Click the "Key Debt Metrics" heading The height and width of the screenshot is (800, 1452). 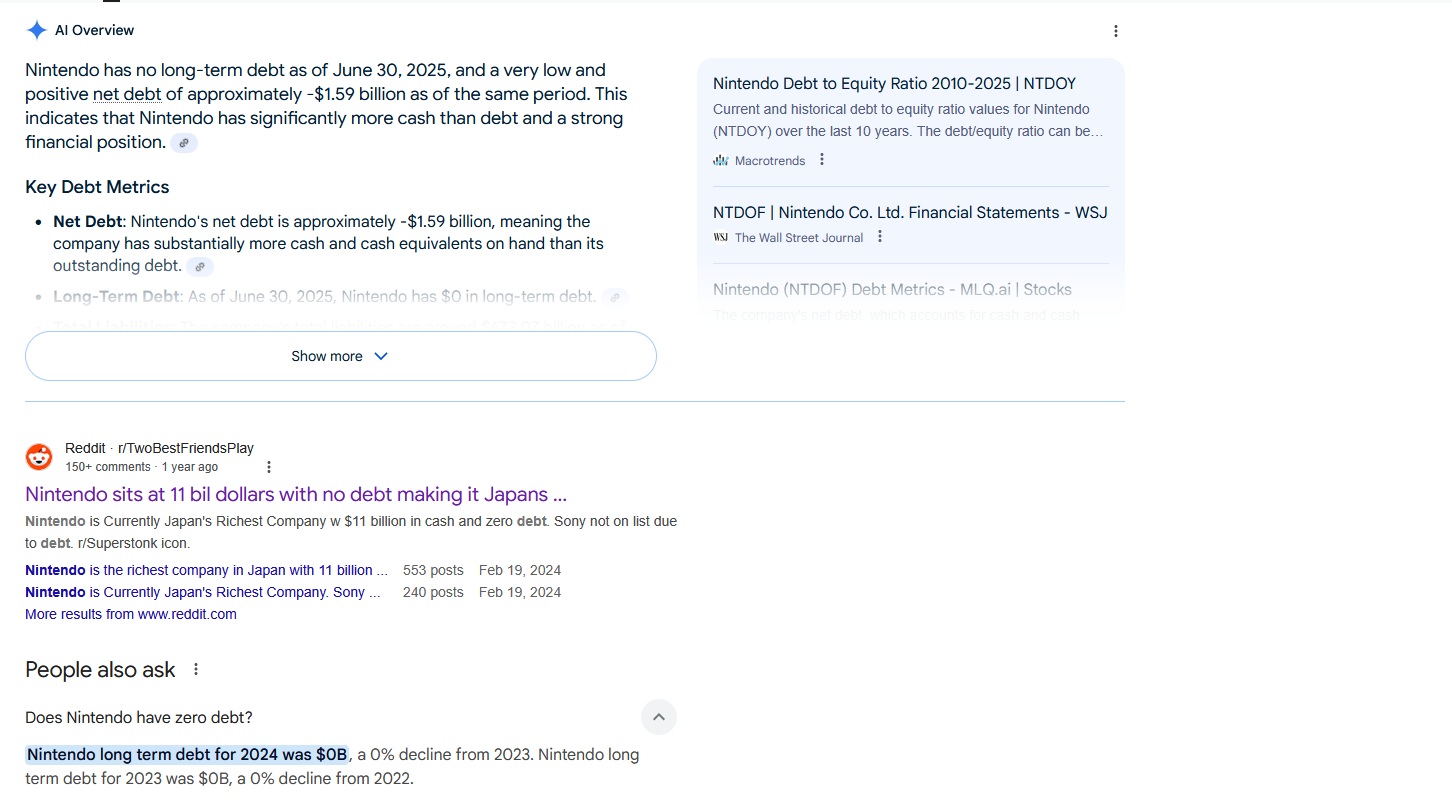(x=97, y=187)
